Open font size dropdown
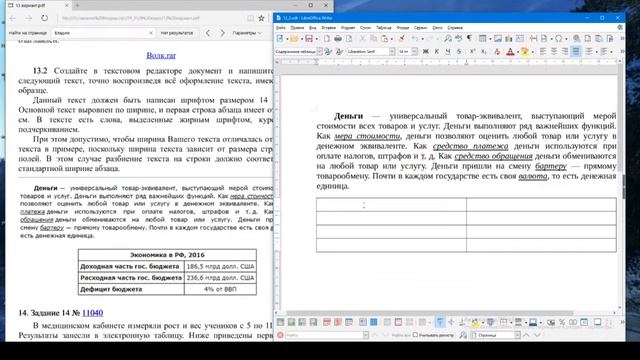Image resolution: width=640 pixels, height=360 pixels. pyautogui.click(x=415, y=51)
